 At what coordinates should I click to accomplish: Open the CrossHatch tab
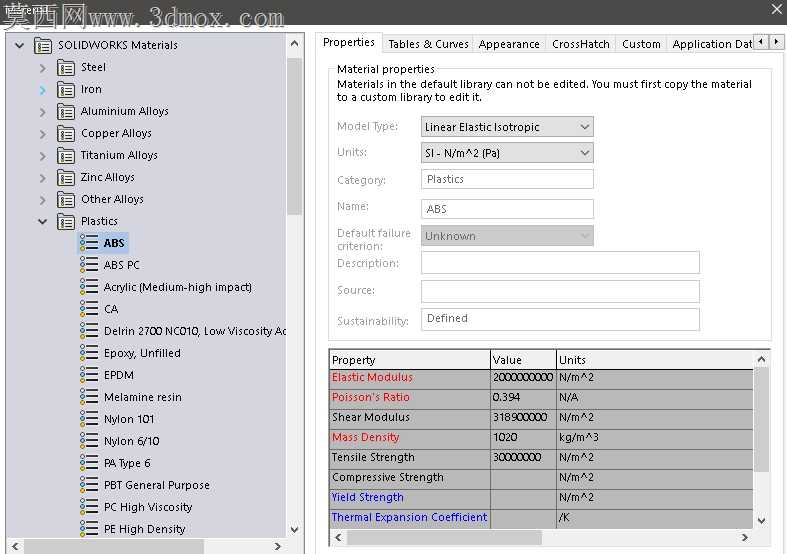click(x=581, y=44)
